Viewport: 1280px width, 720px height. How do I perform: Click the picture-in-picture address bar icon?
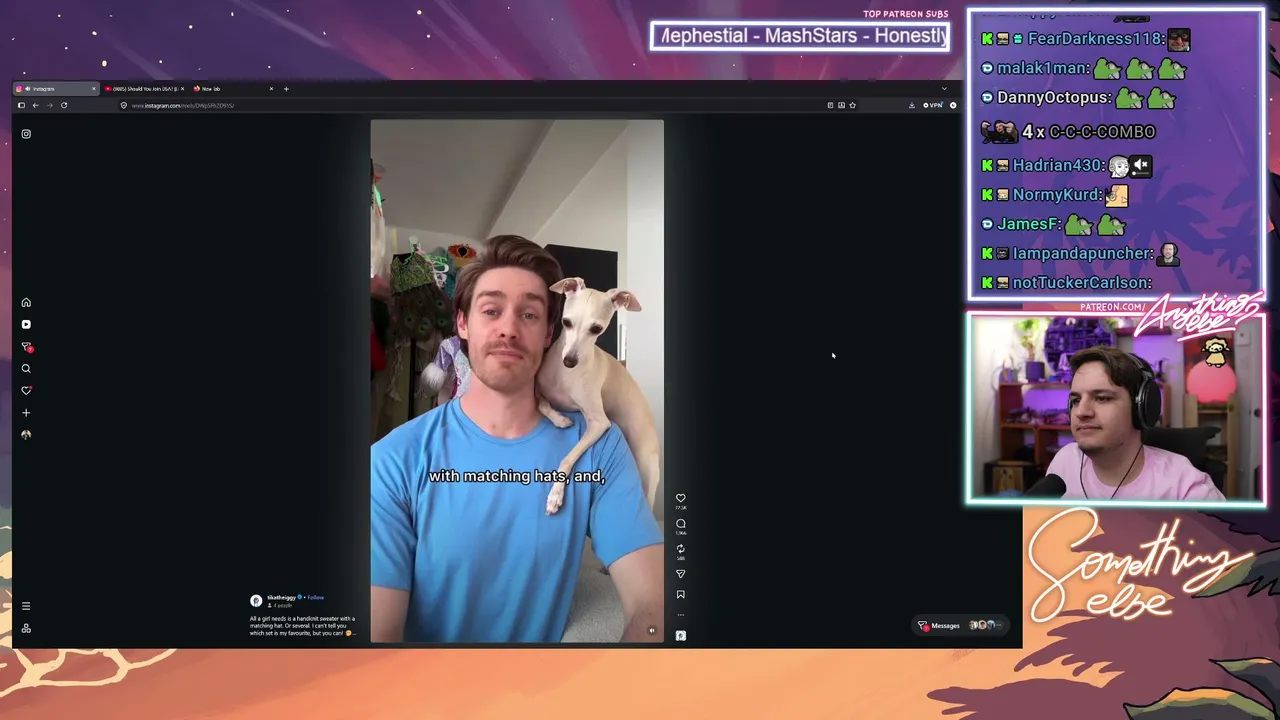click(x=841, y=105)
